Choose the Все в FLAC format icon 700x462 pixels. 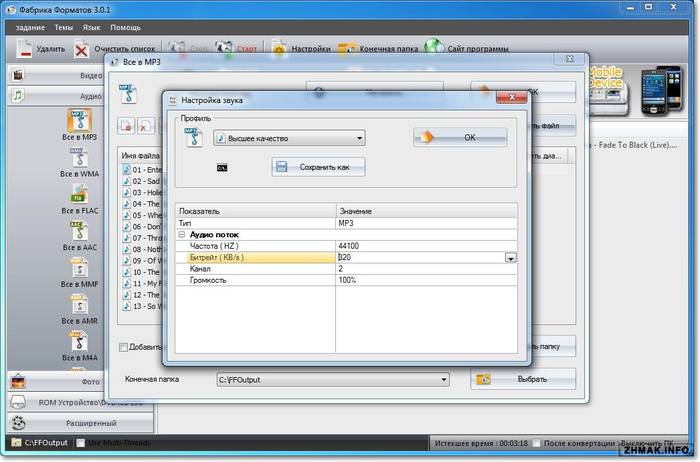[x=78, y=198]
